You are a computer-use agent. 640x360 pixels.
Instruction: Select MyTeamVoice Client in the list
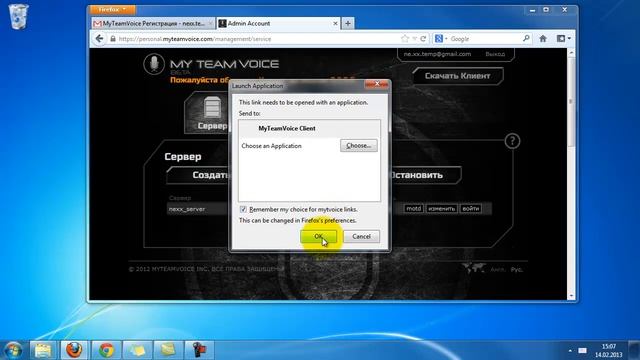(x=309, y=129)
